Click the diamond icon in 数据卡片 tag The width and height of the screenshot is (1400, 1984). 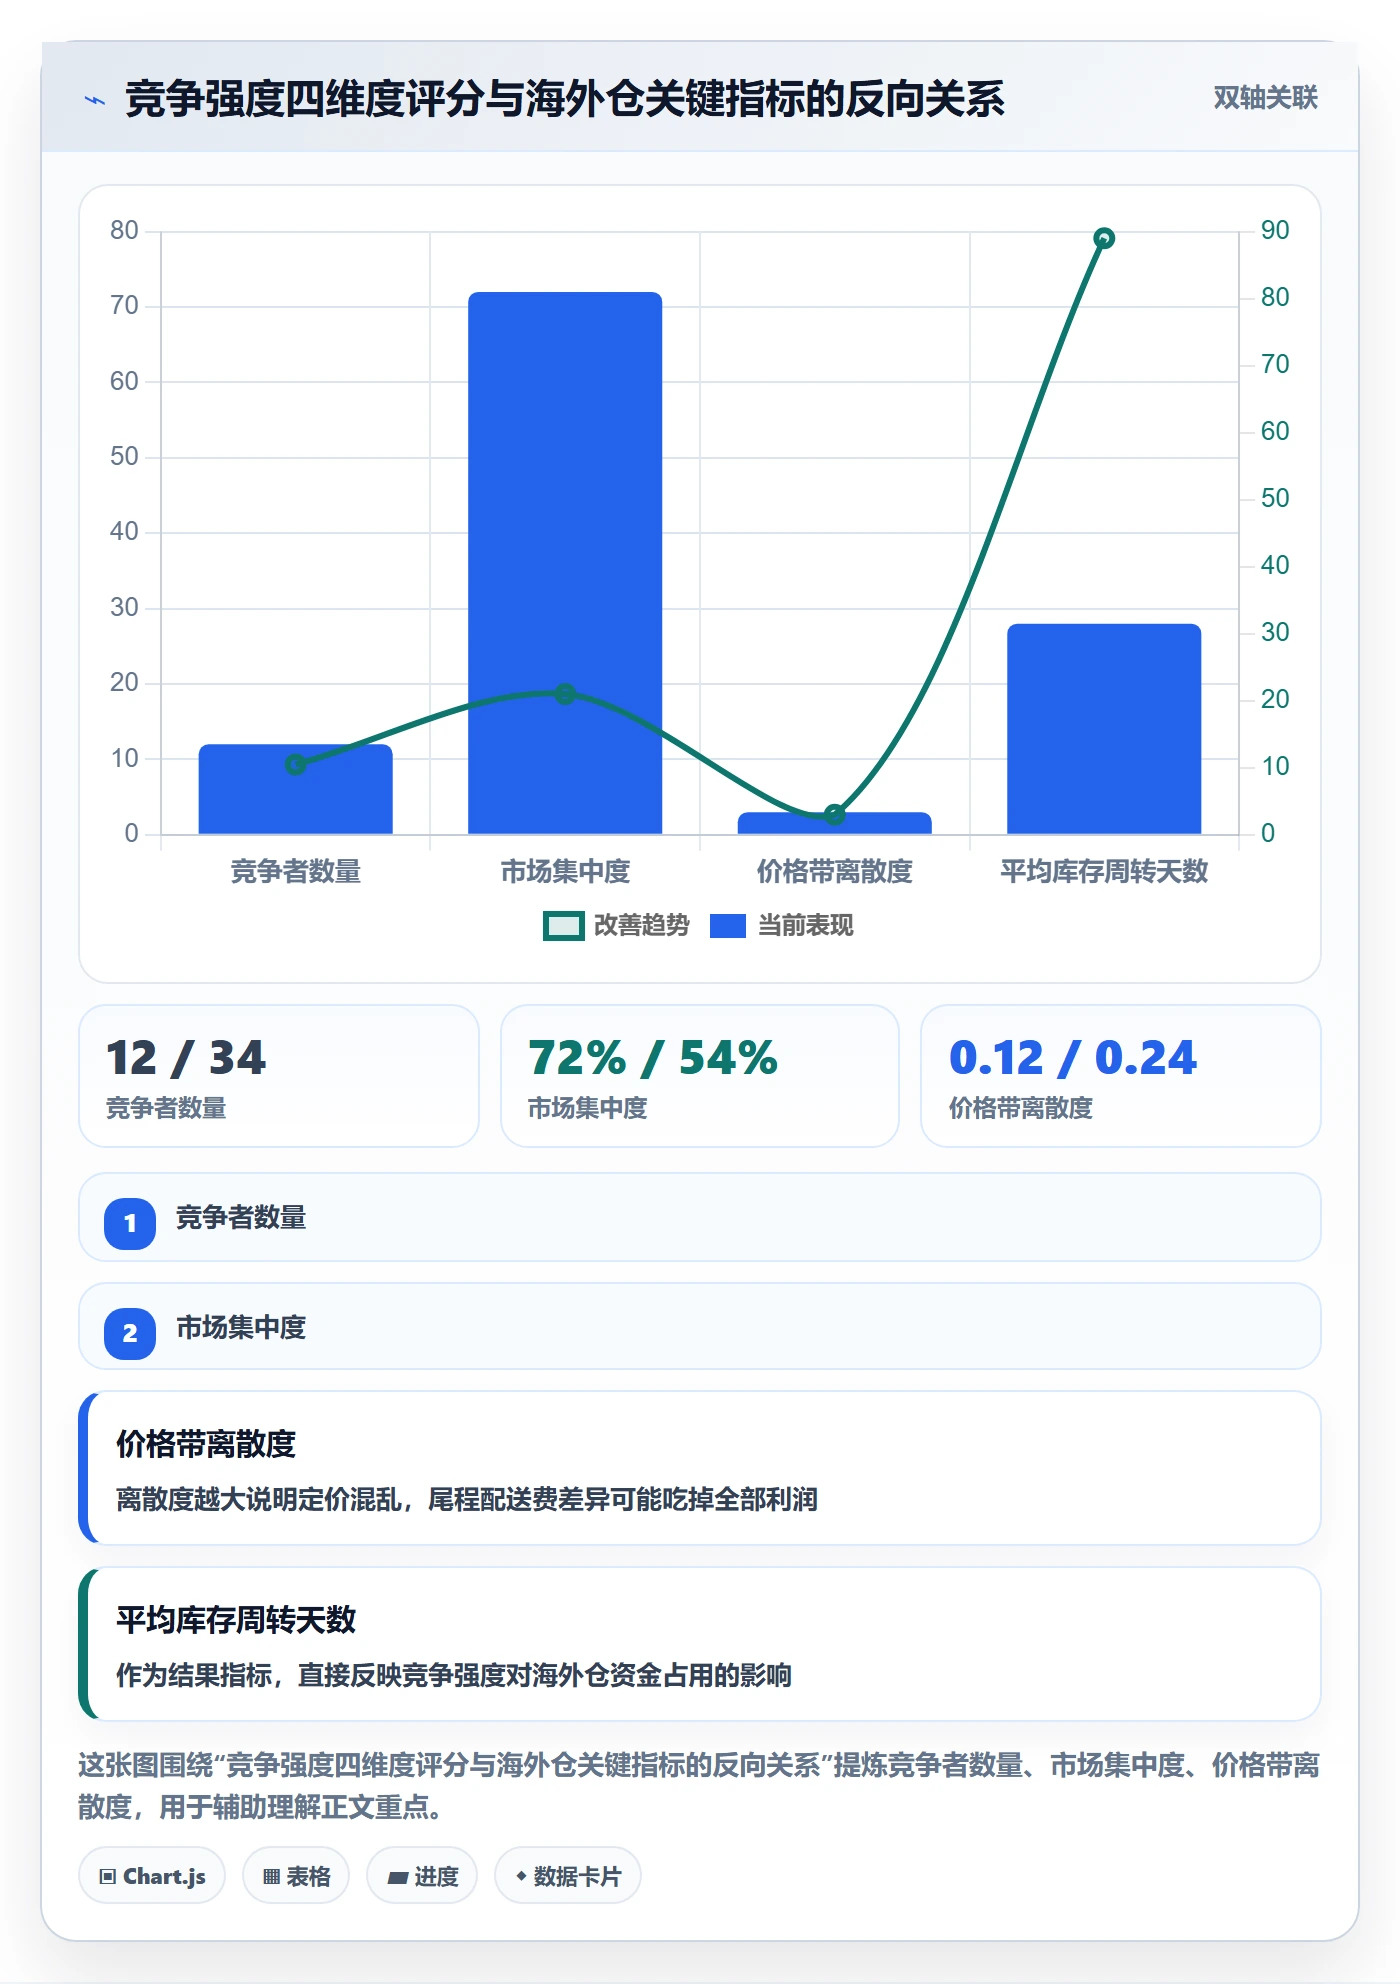coord(521,1876)
